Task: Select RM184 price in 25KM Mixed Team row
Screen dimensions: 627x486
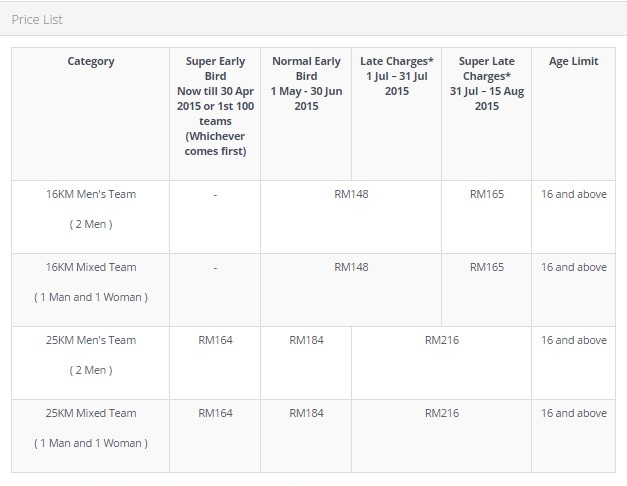Action: pos(306,413)
